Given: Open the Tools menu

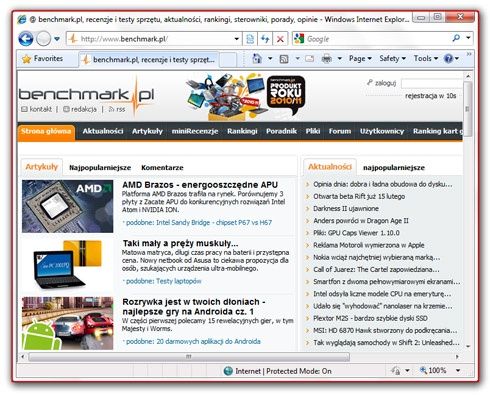Looking at the screenshot, I should 426,59.
